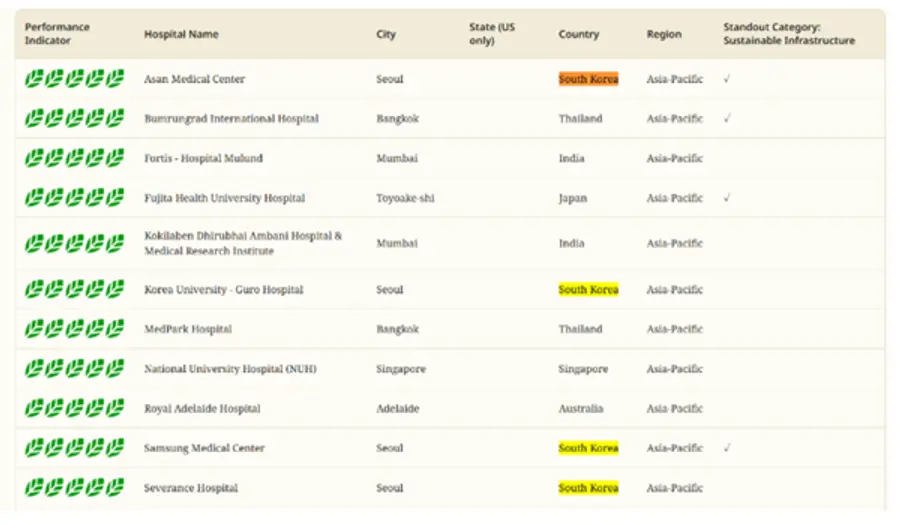
Task: Click the Japan country cell
Action: [573, 198]
